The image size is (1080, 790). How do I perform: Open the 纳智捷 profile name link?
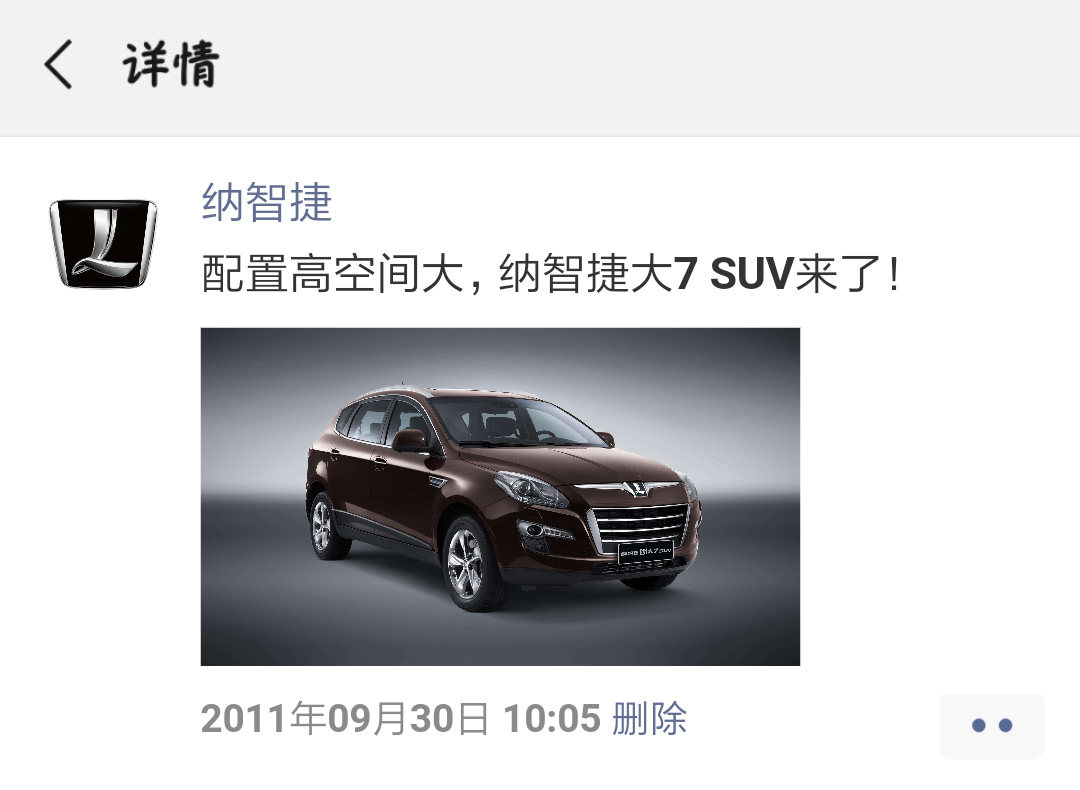[x=267, y=202]
